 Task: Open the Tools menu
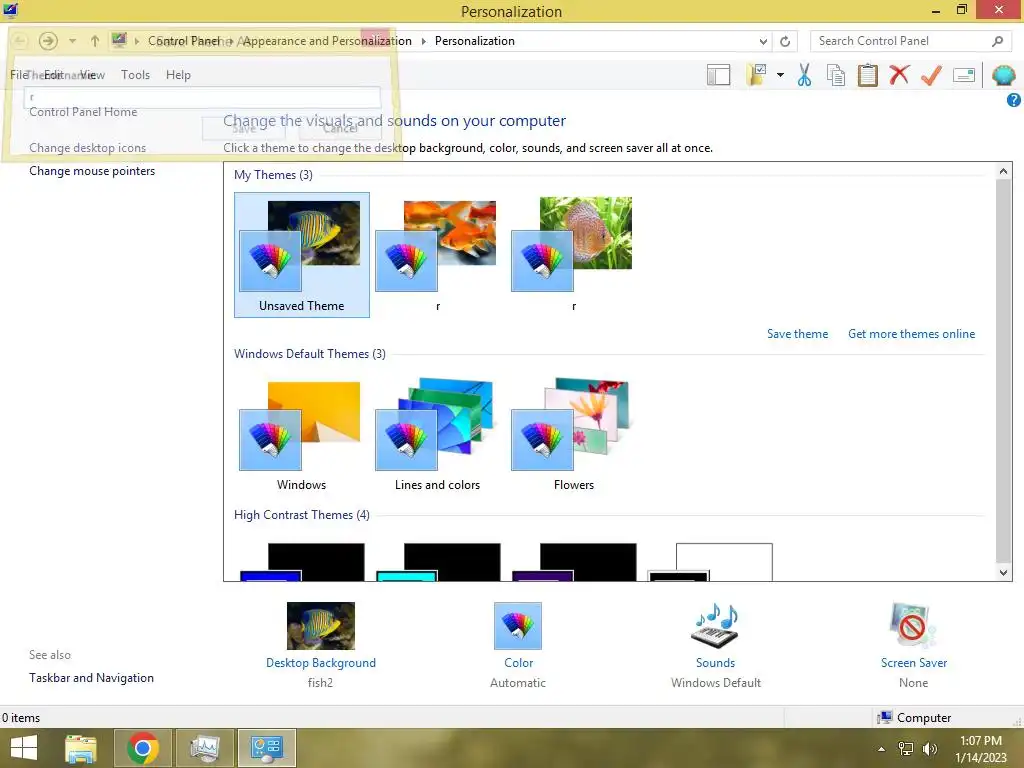[x=135, y=75]
